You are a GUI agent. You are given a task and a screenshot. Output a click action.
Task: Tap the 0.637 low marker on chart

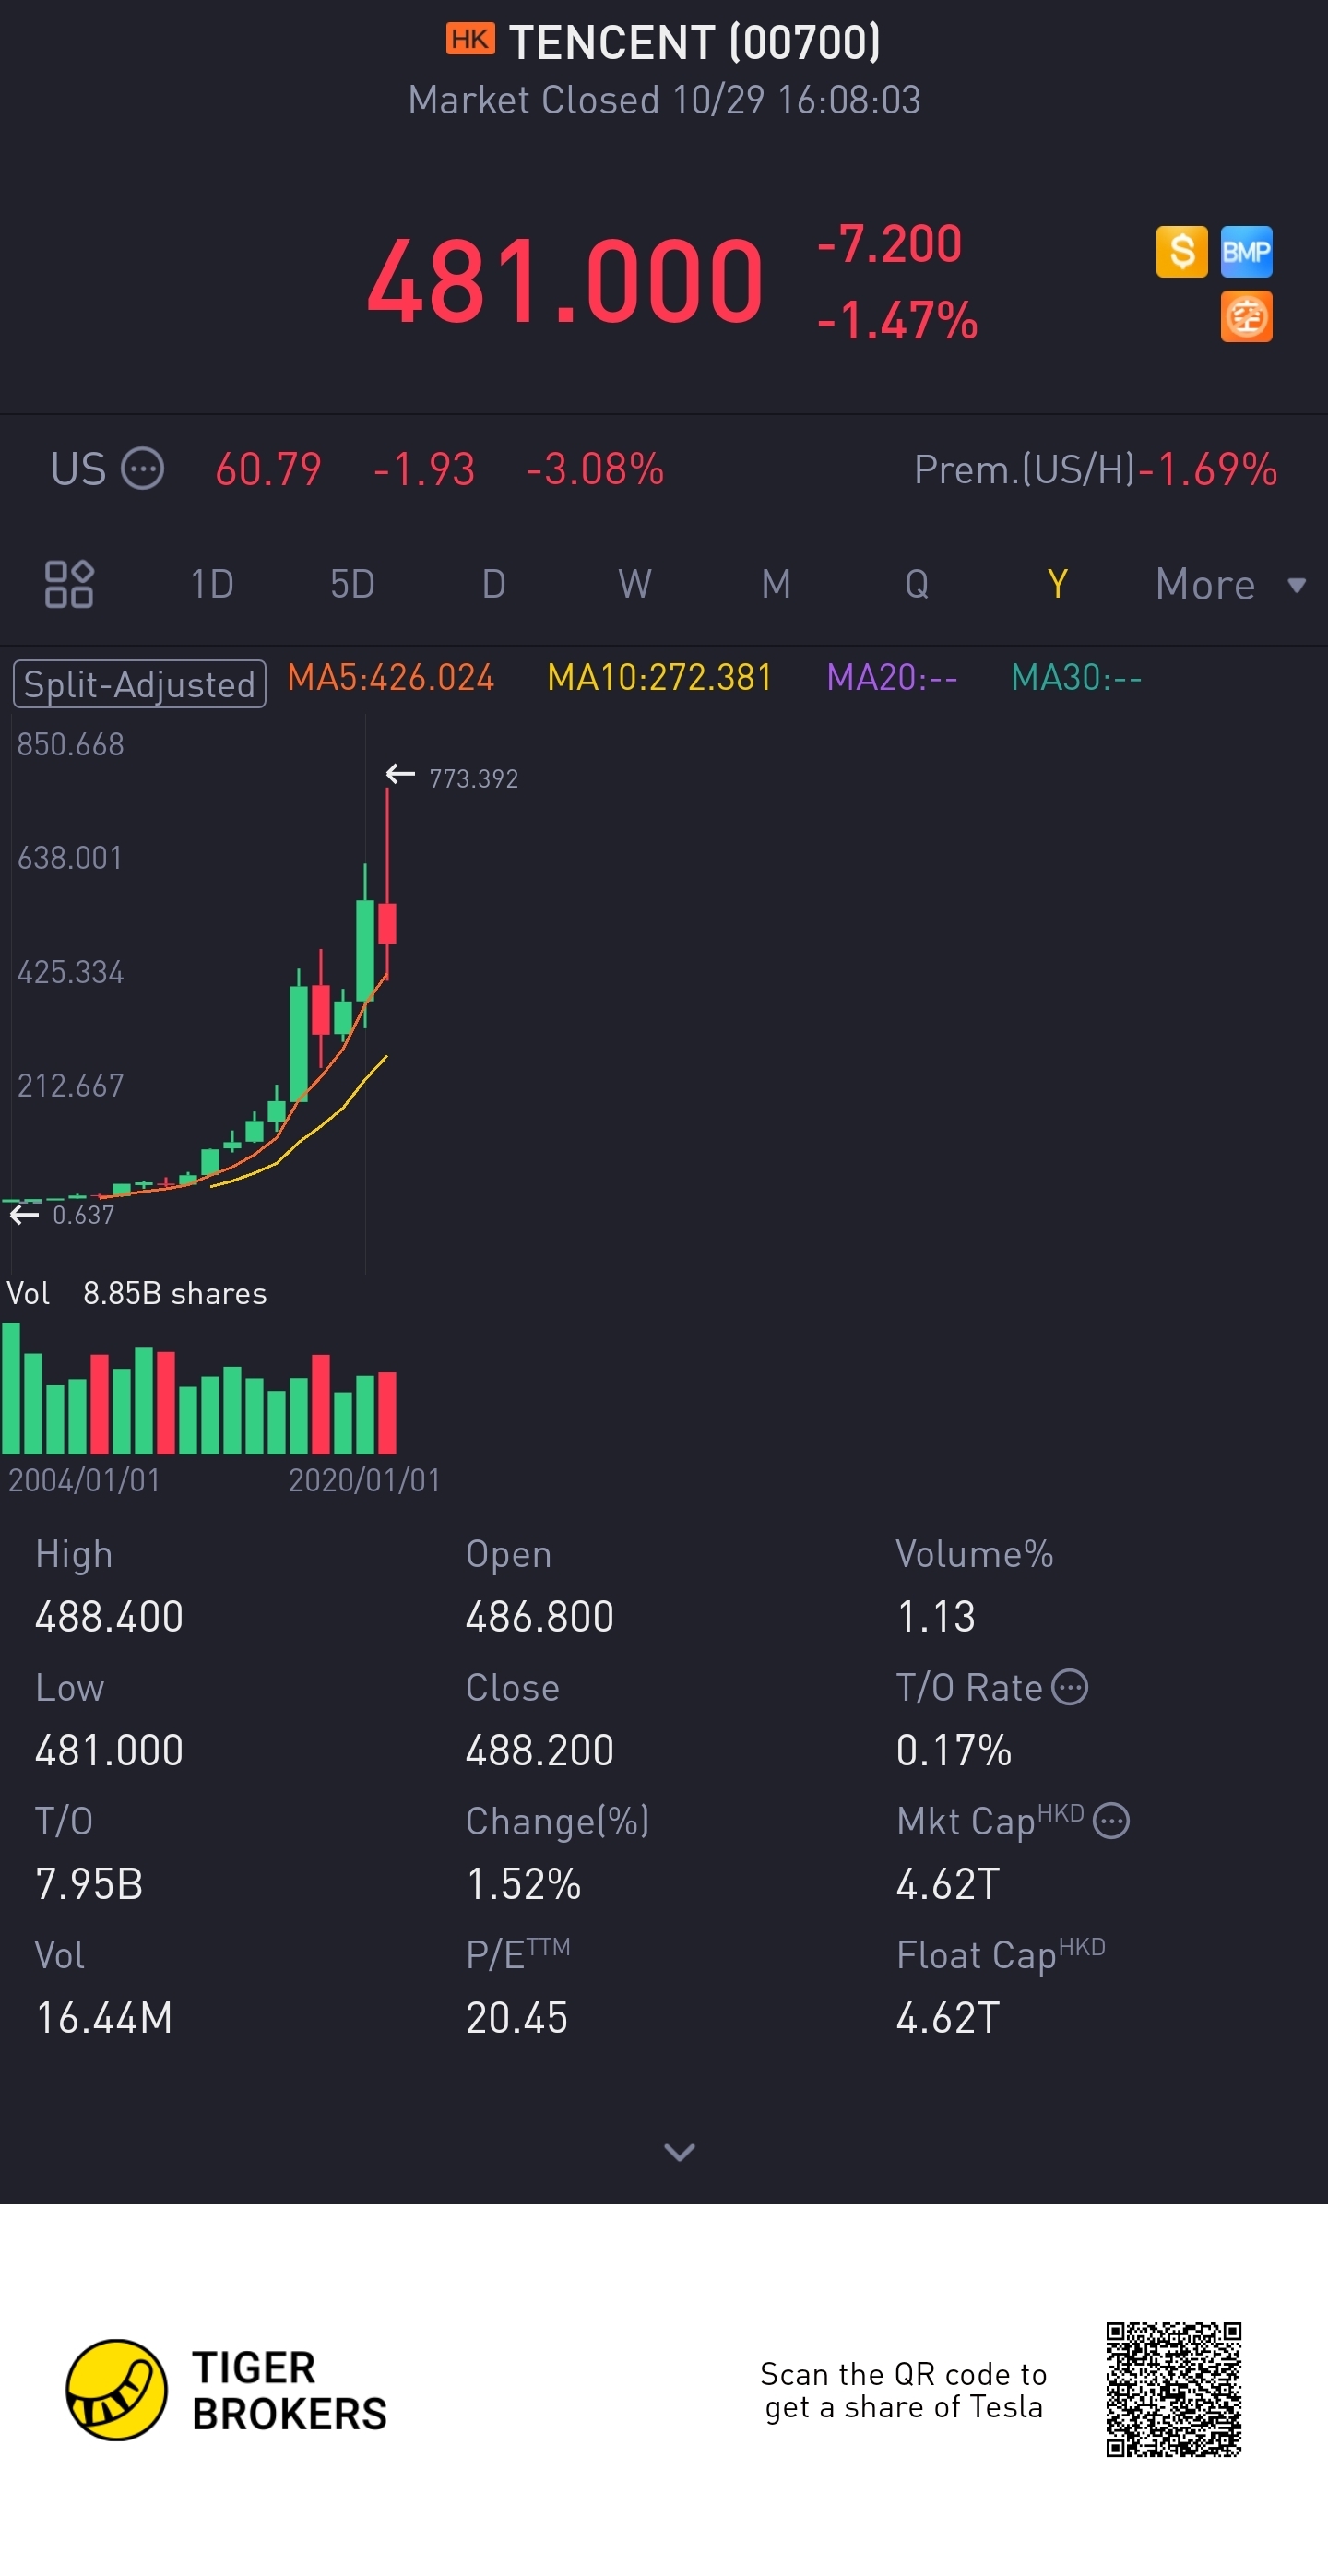83,1215
